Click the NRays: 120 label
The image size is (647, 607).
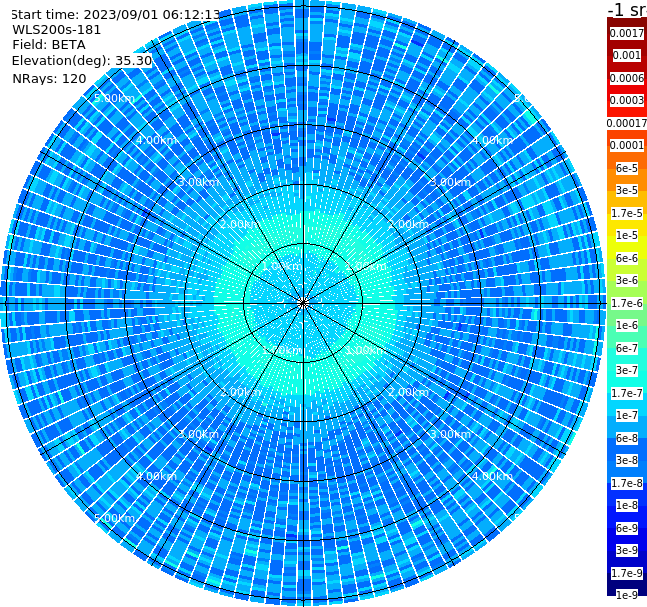49,78
